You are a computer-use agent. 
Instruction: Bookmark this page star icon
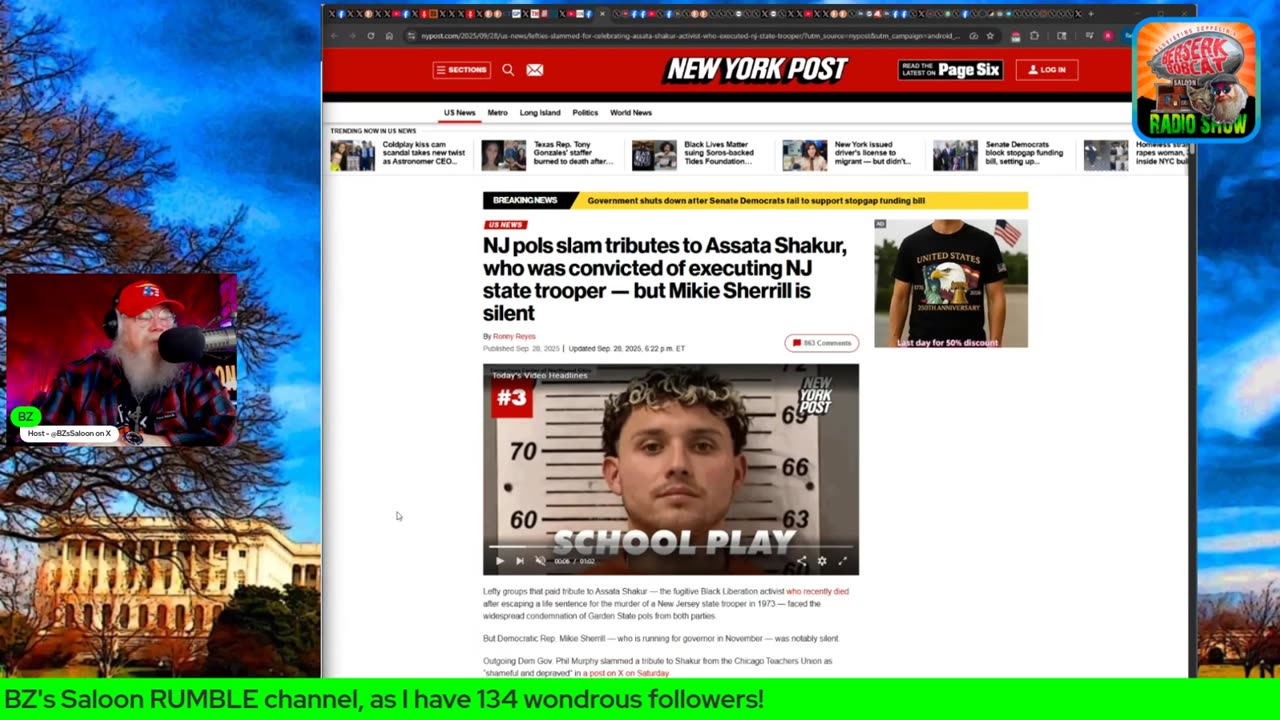click(x=990, y=36)
